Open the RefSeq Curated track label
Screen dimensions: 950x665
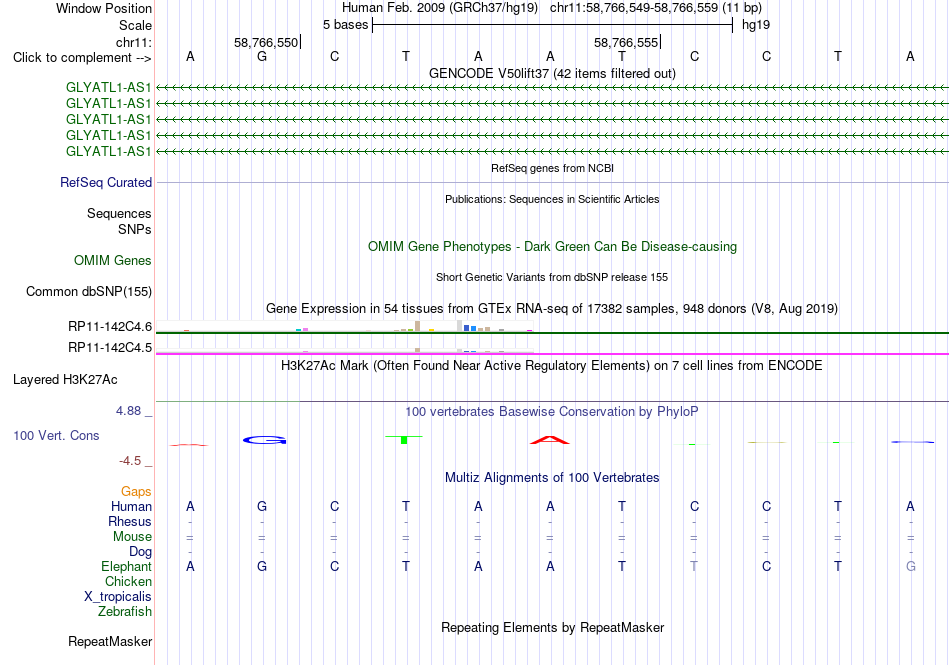point(106,182)
